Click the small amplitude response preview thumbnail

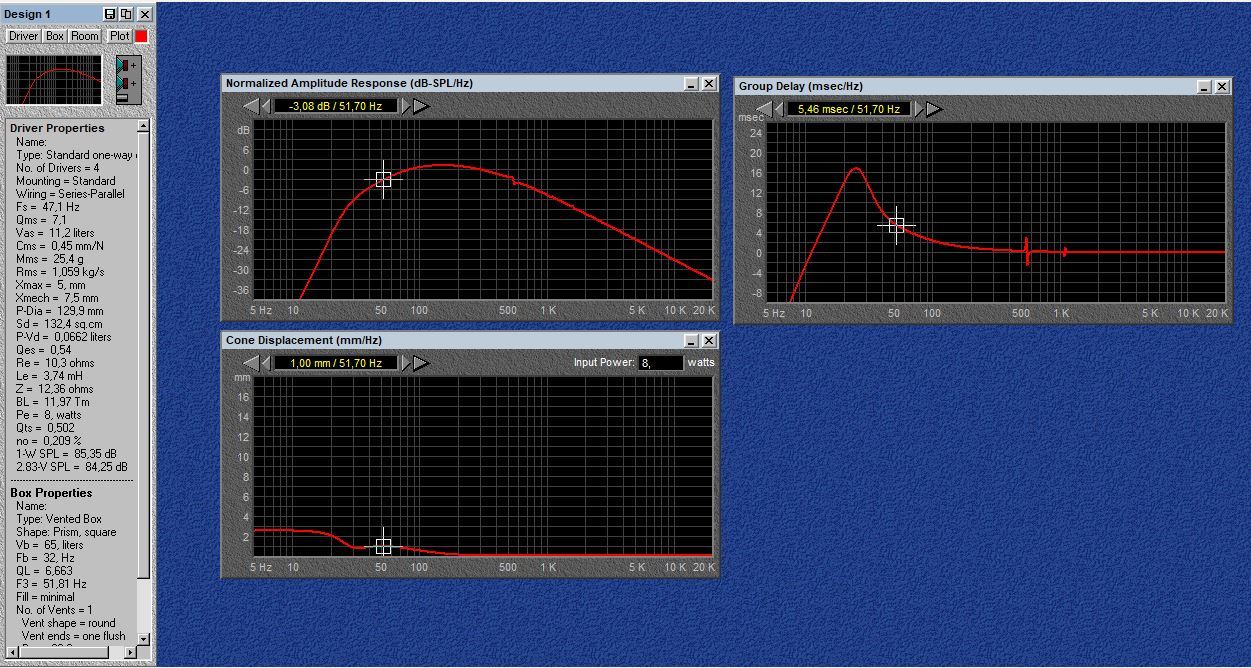(x=54, y=80)
